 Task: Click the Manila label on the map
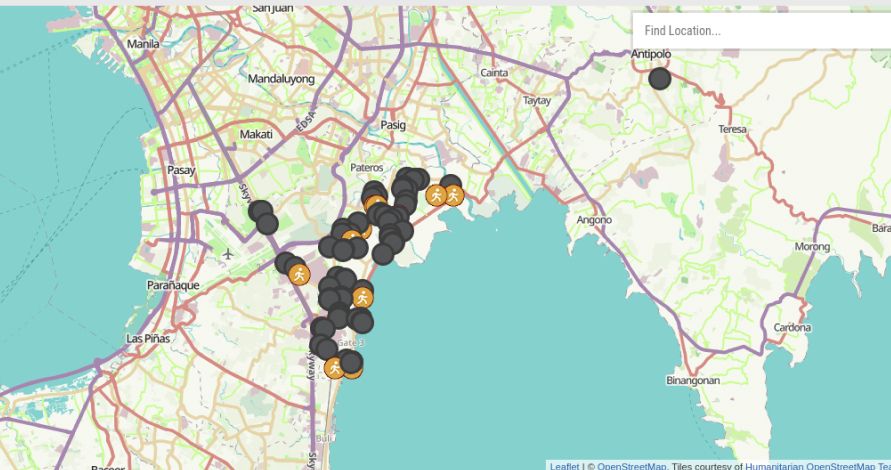click(143, 45)
